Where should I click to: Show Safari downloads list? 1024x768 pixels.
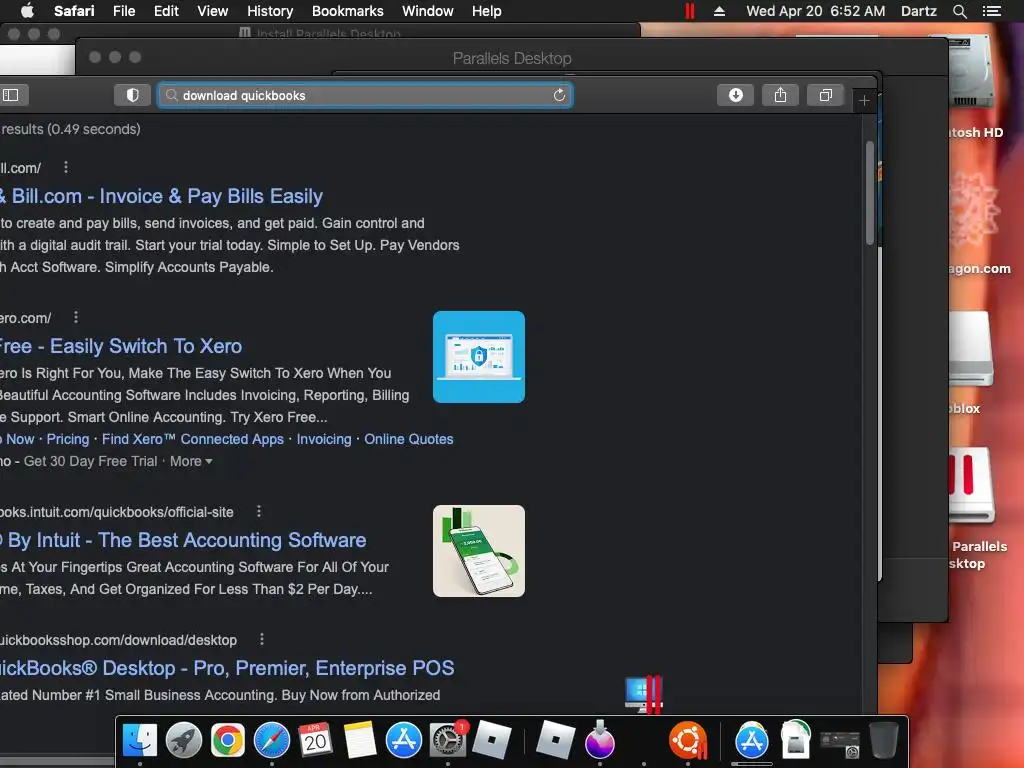tap(735, 95)
